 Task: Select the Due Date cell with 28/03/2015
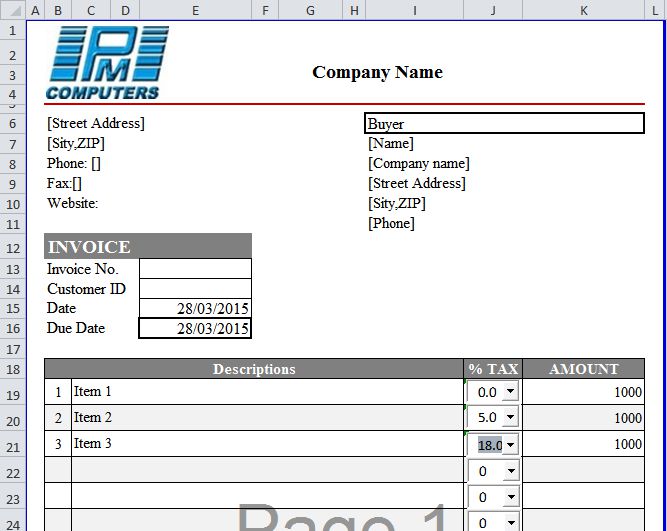pos(195,329)
